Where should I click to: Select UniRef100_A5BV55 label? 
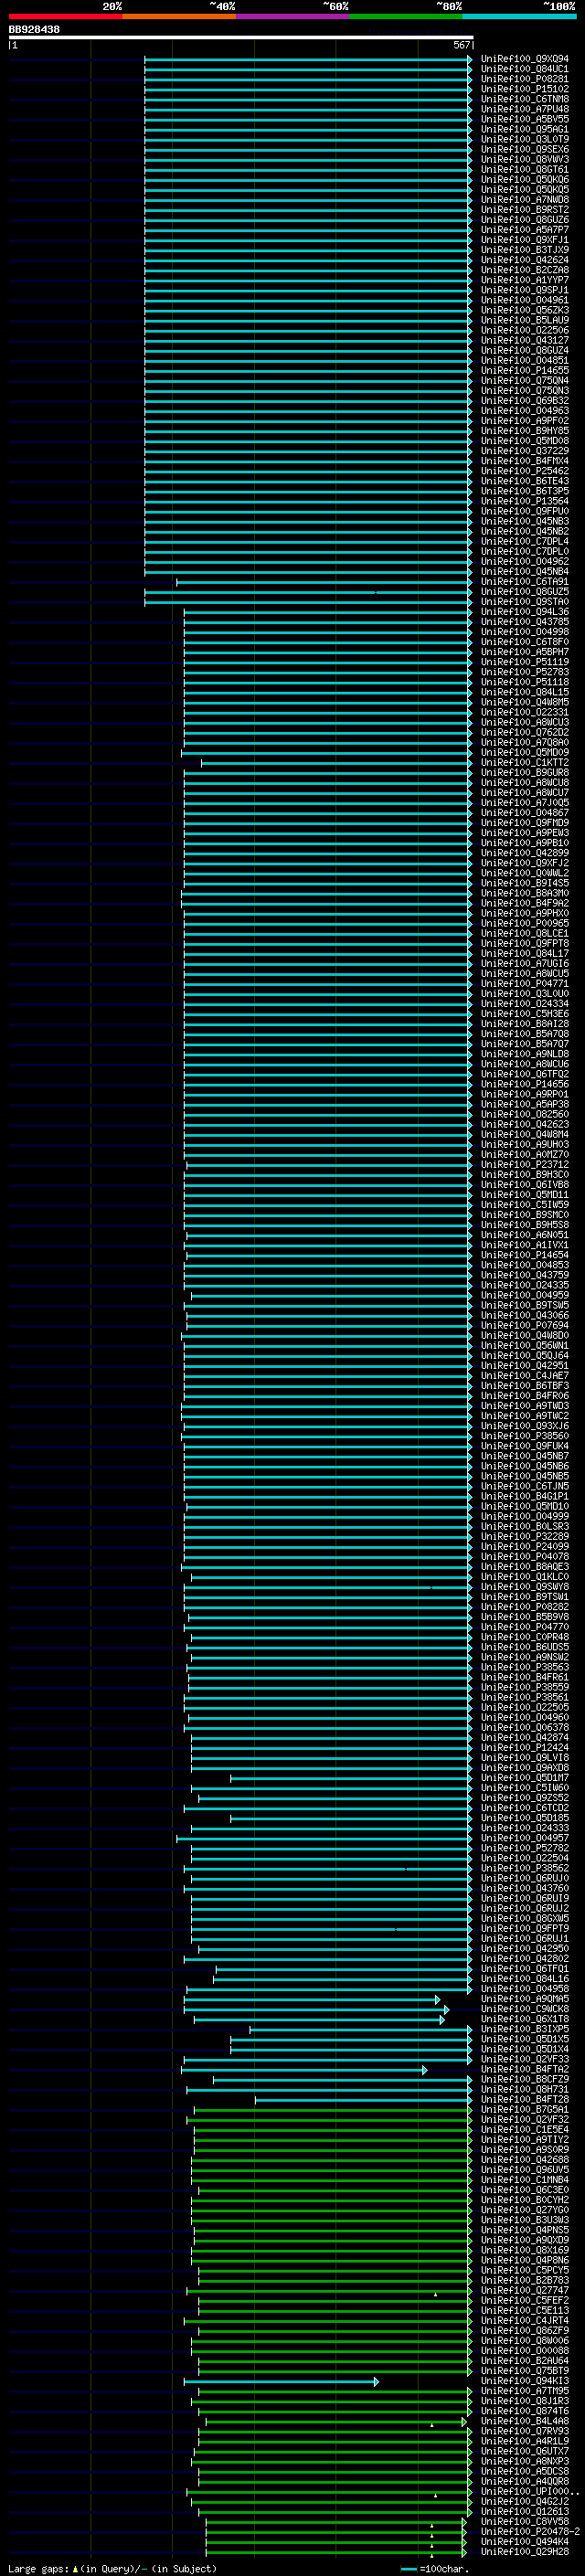[524, 119]
